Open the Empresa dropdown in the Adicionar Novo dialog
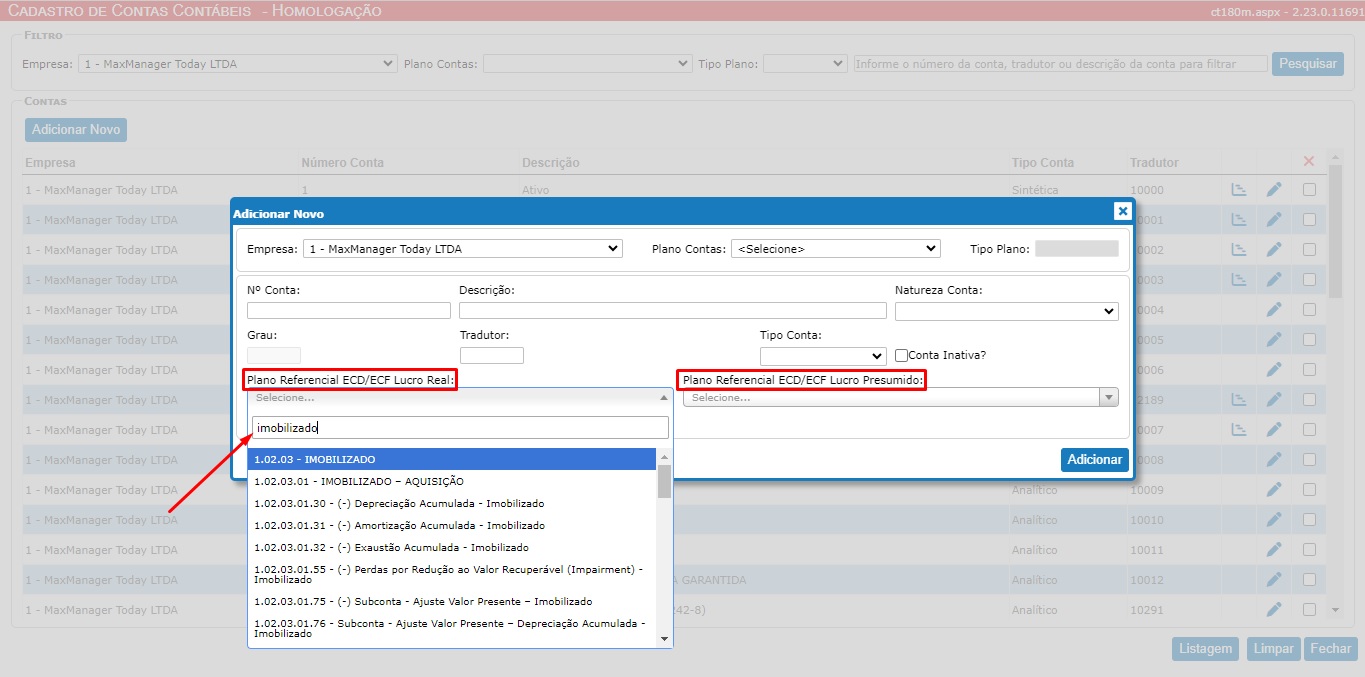1365x677 pixels. click(462, 249)
